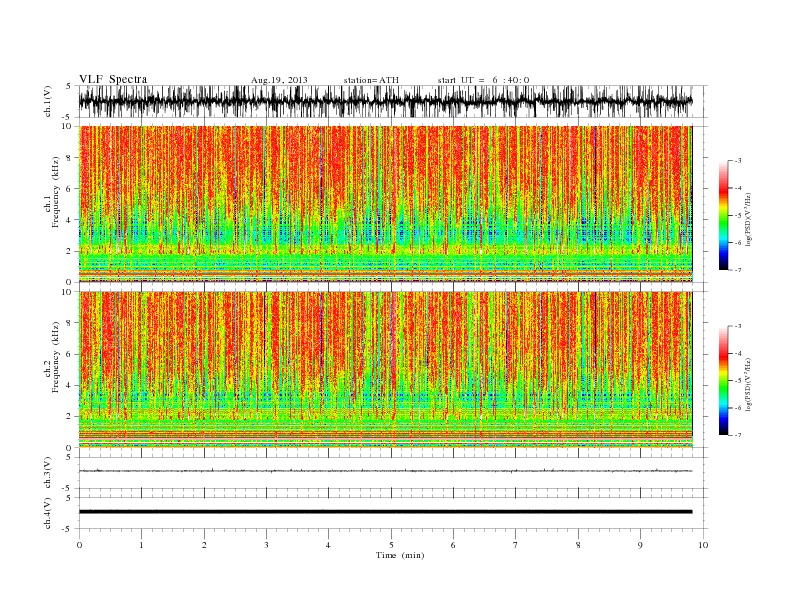Click the '2' minute tick label
The image size is (792, 612).
(204, 545)
